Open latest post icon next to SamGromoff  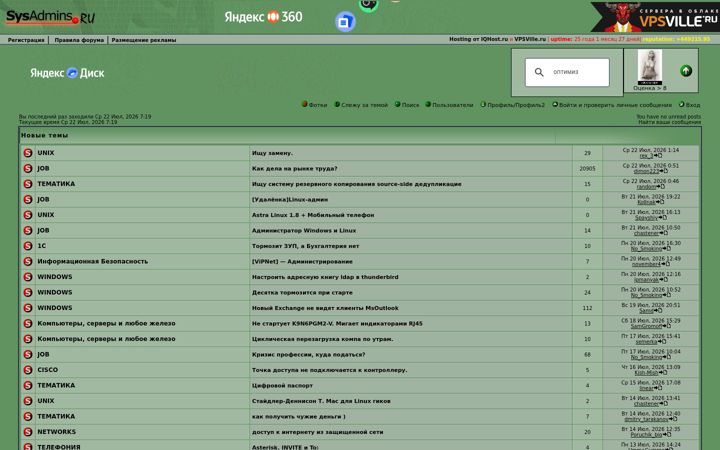pyautogui.click(x=667, y=326)
